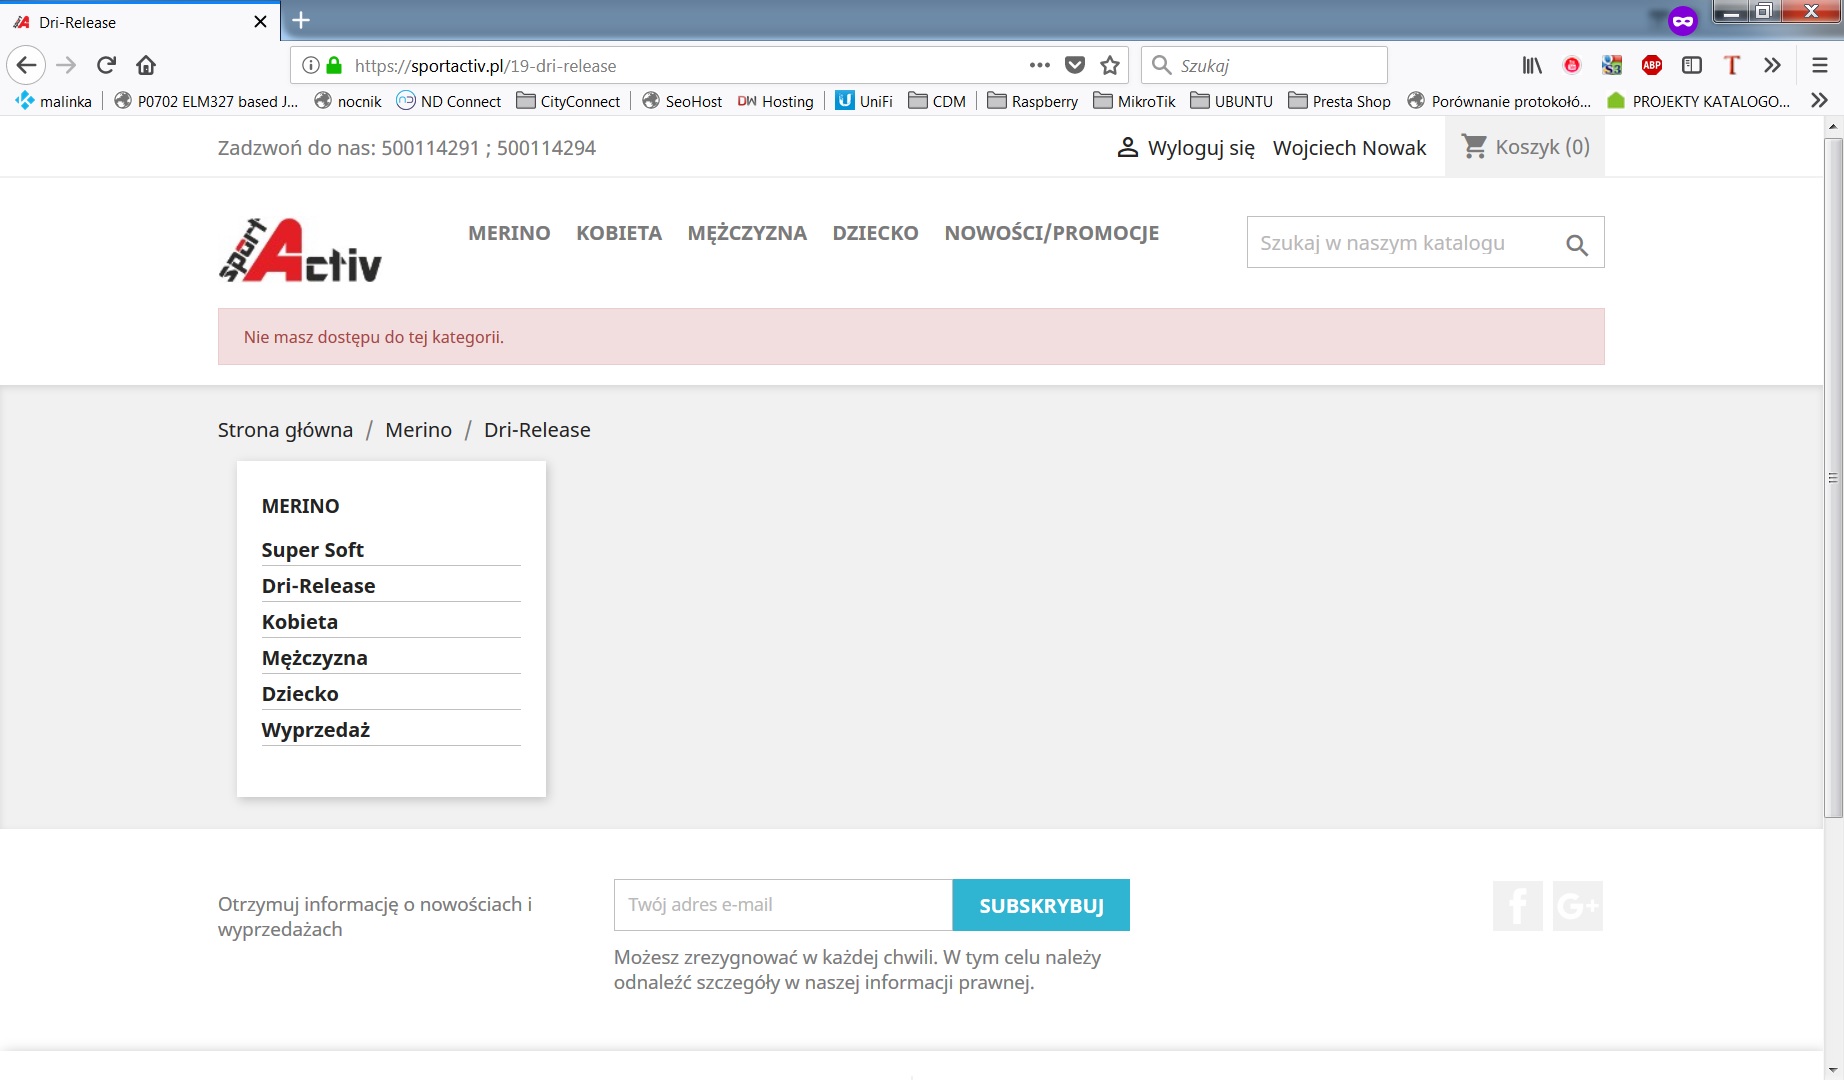This screenshot has width=1844, height=1080.
Task: Click the page vertical scrollbar
Action: [x=1833, y=478]
